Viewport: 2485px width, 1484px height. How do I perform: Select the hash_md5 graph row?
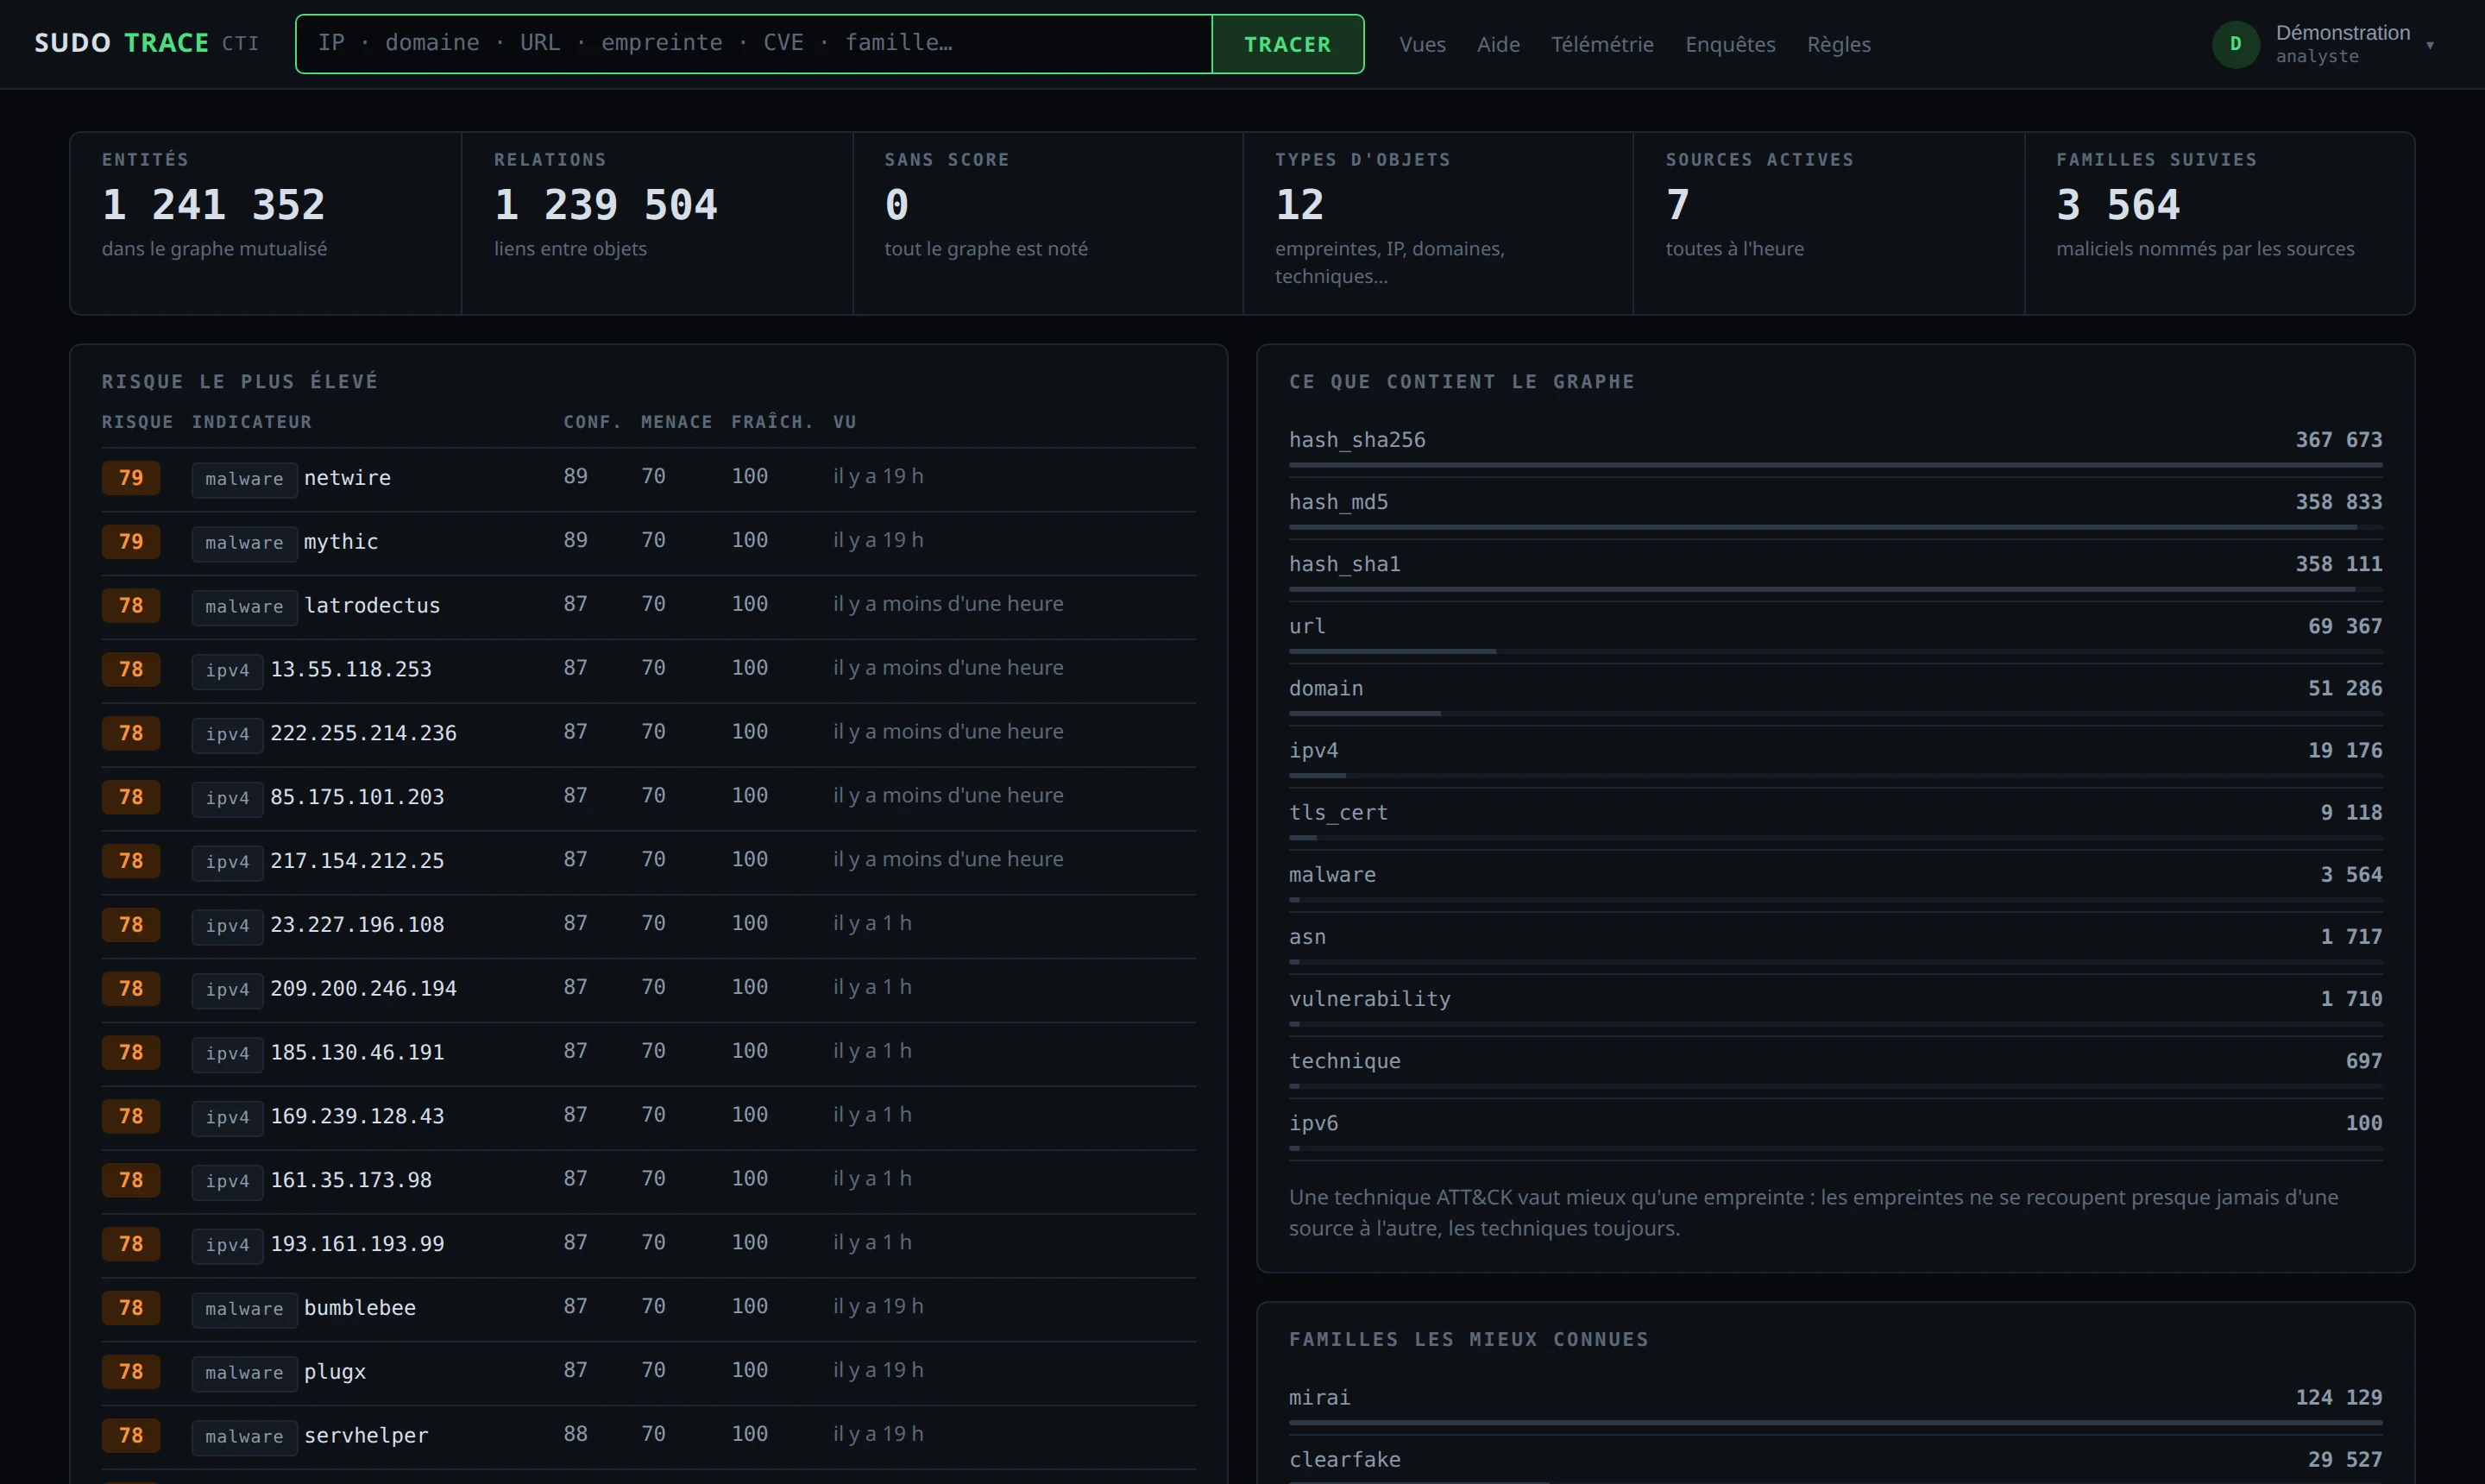1835,508
